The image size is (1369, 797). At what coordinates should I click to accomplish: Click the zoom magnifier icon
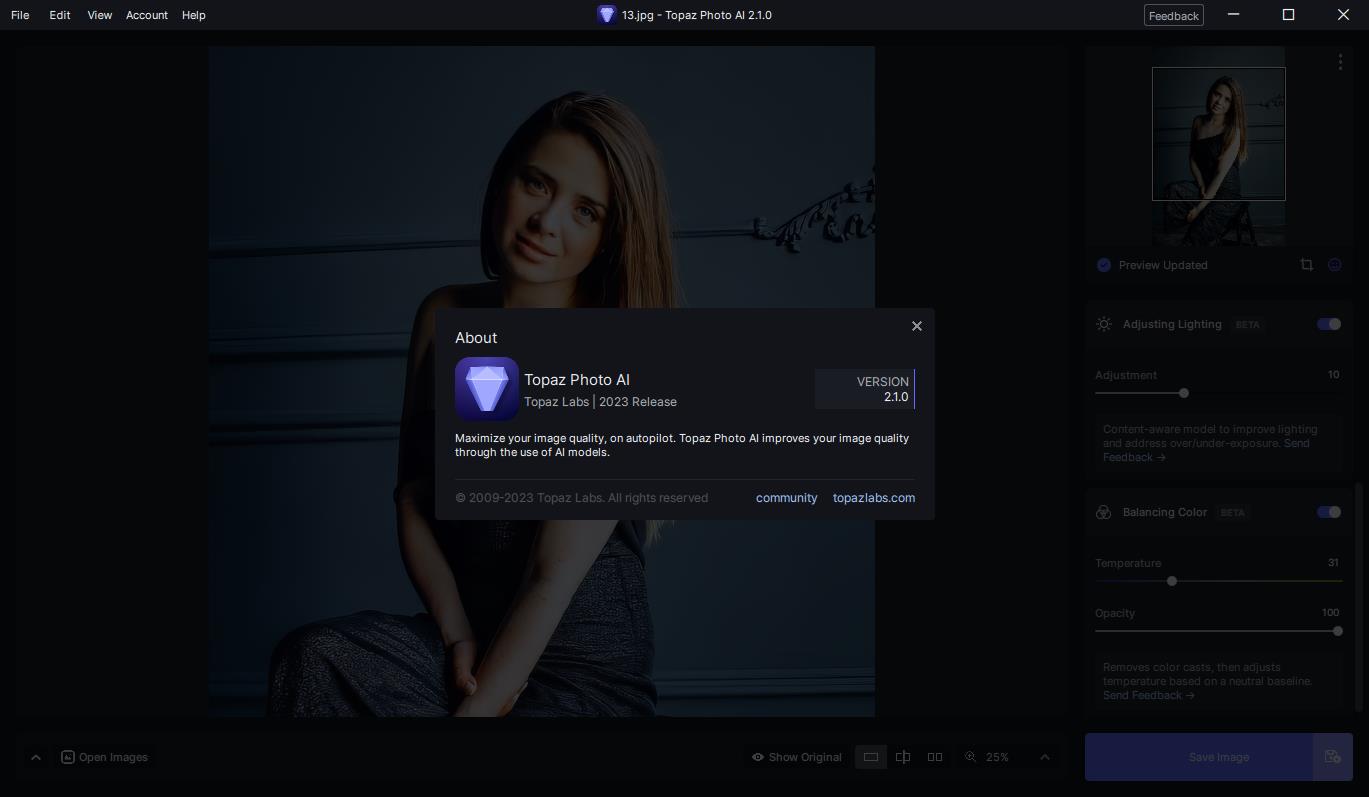[970, 757]
